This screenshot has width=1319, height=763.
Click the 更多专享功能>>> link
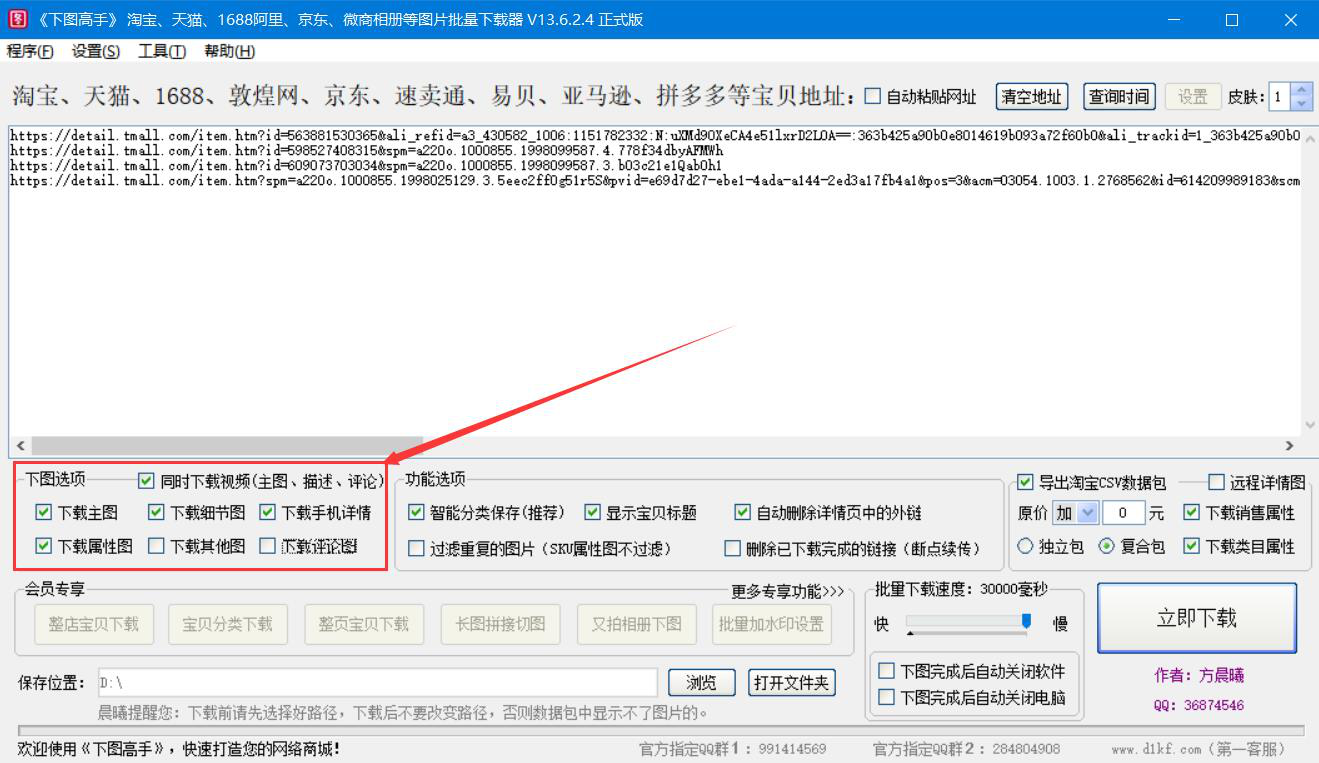point(788,591)
